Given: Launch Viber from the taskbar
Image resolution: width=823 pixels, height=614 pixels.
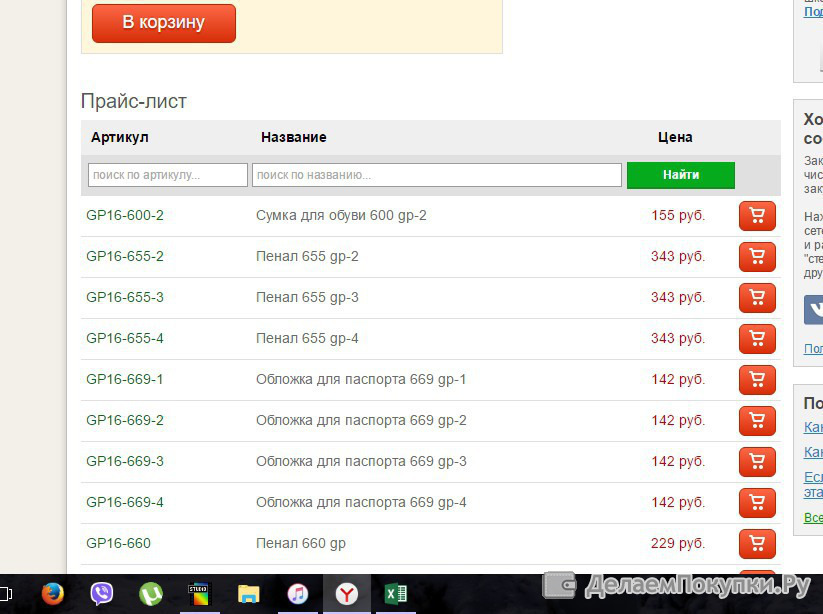Looking at the screenshot, I should point(102,594).
